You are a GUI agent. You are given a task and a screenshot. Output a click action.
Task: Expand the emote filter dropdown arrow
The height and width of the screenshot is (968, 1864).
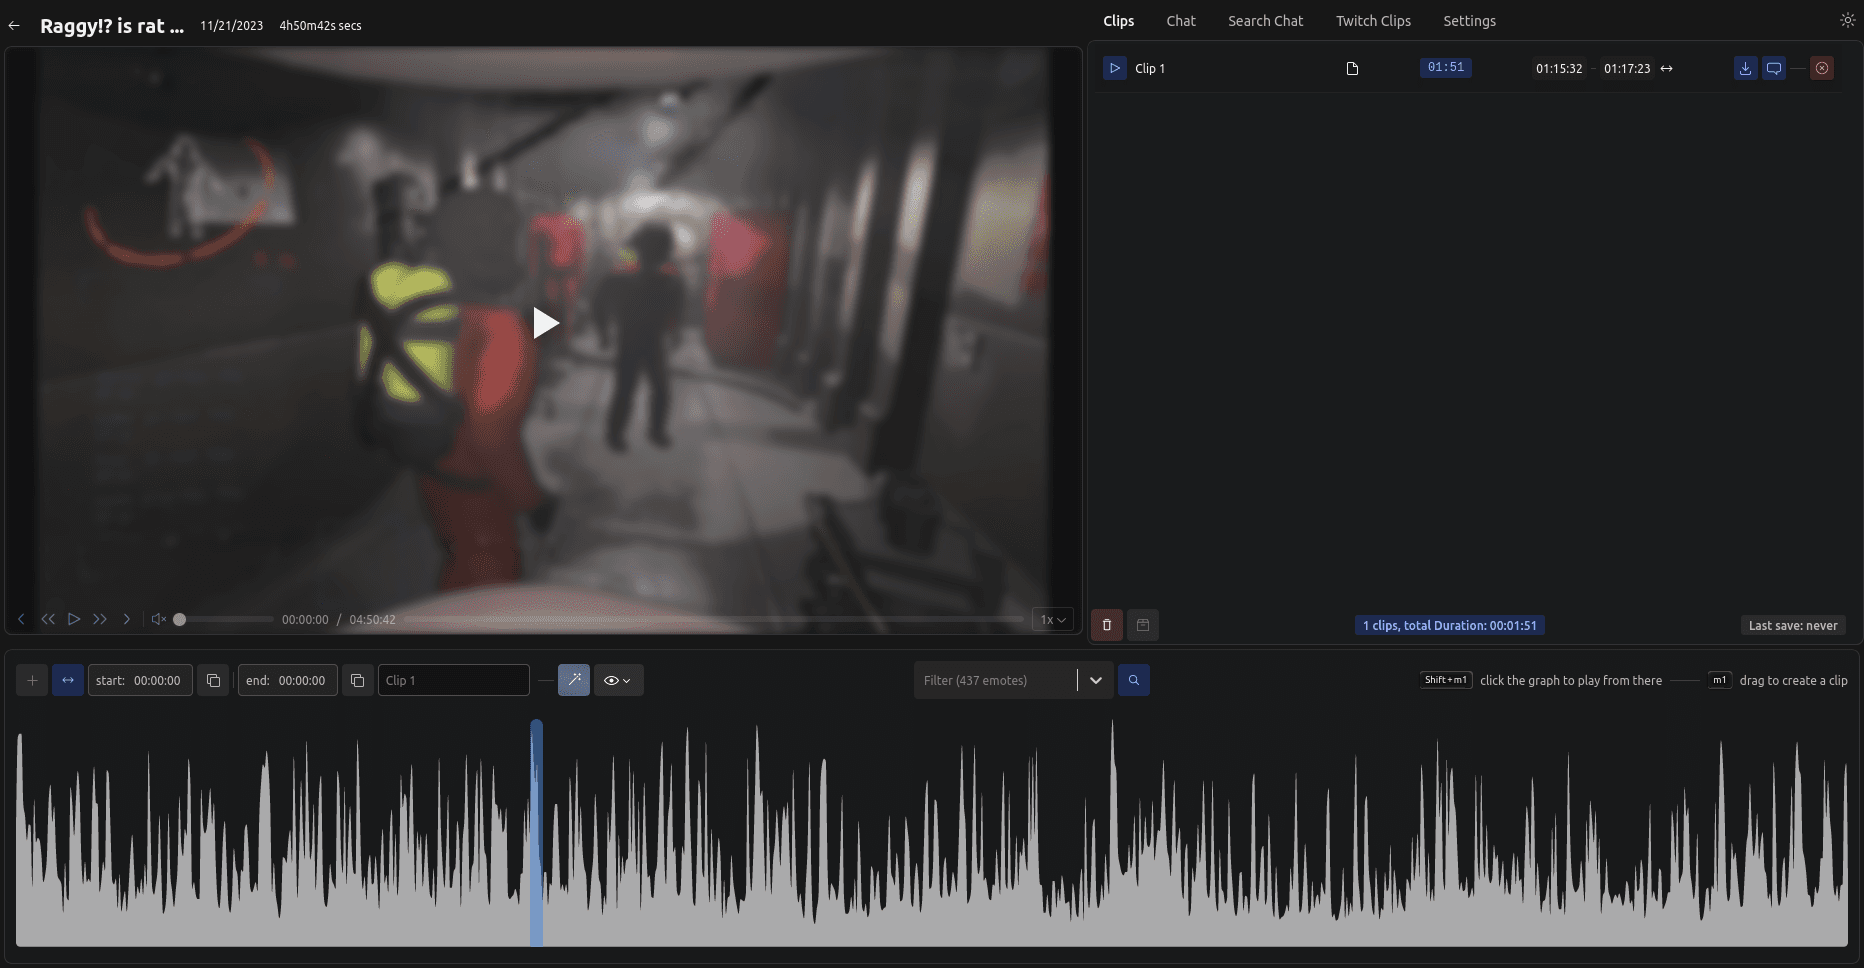pyautogui.click(x=1096, y=680)
